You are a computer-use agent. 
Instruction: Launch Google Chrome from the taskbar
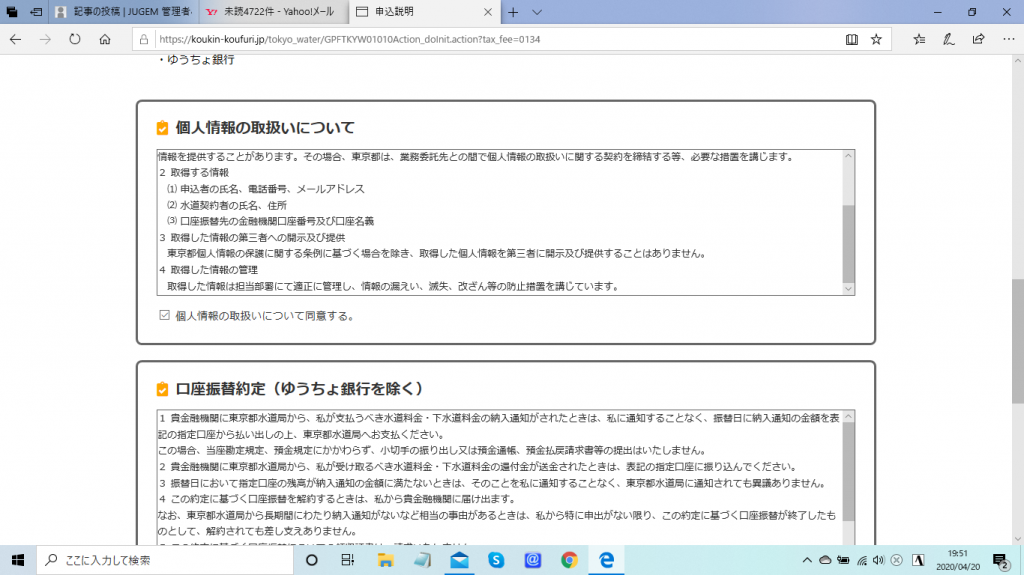coord(569,560)
